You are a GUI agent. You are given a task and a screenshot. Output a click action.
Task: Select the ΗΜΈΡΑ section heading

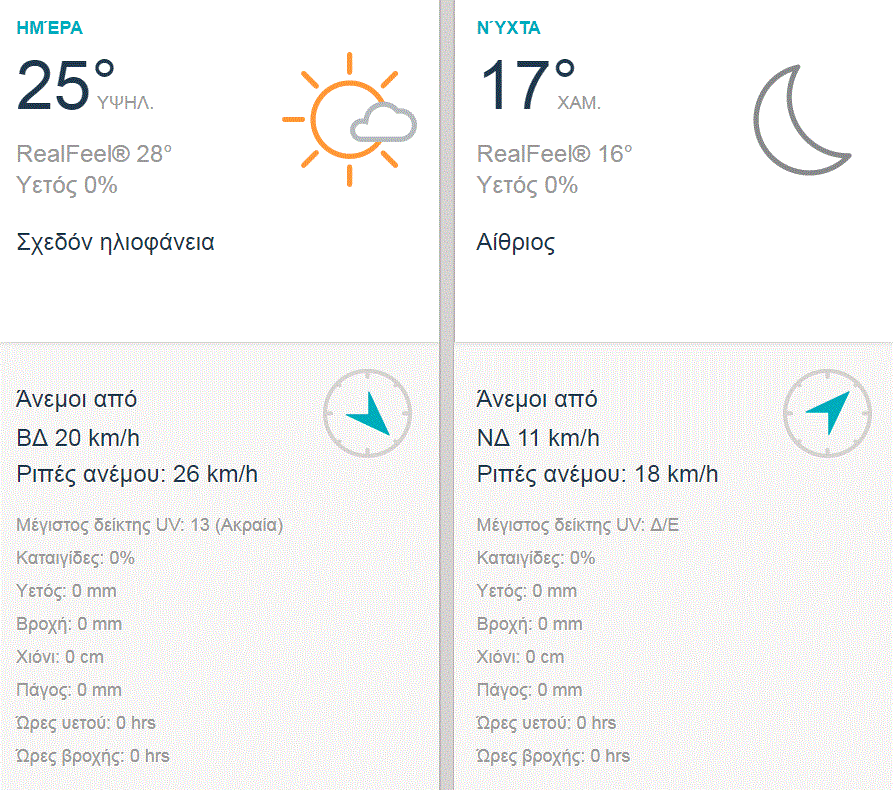tap(49, 28)
